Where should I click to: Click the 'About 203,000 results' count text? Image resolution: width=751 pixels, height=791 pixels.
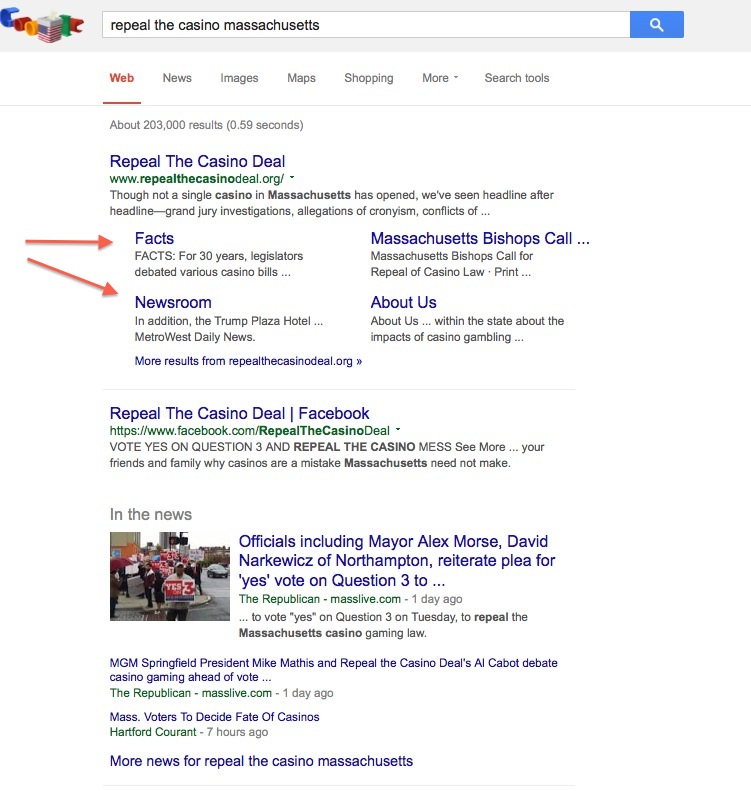[x=206, y=125]
